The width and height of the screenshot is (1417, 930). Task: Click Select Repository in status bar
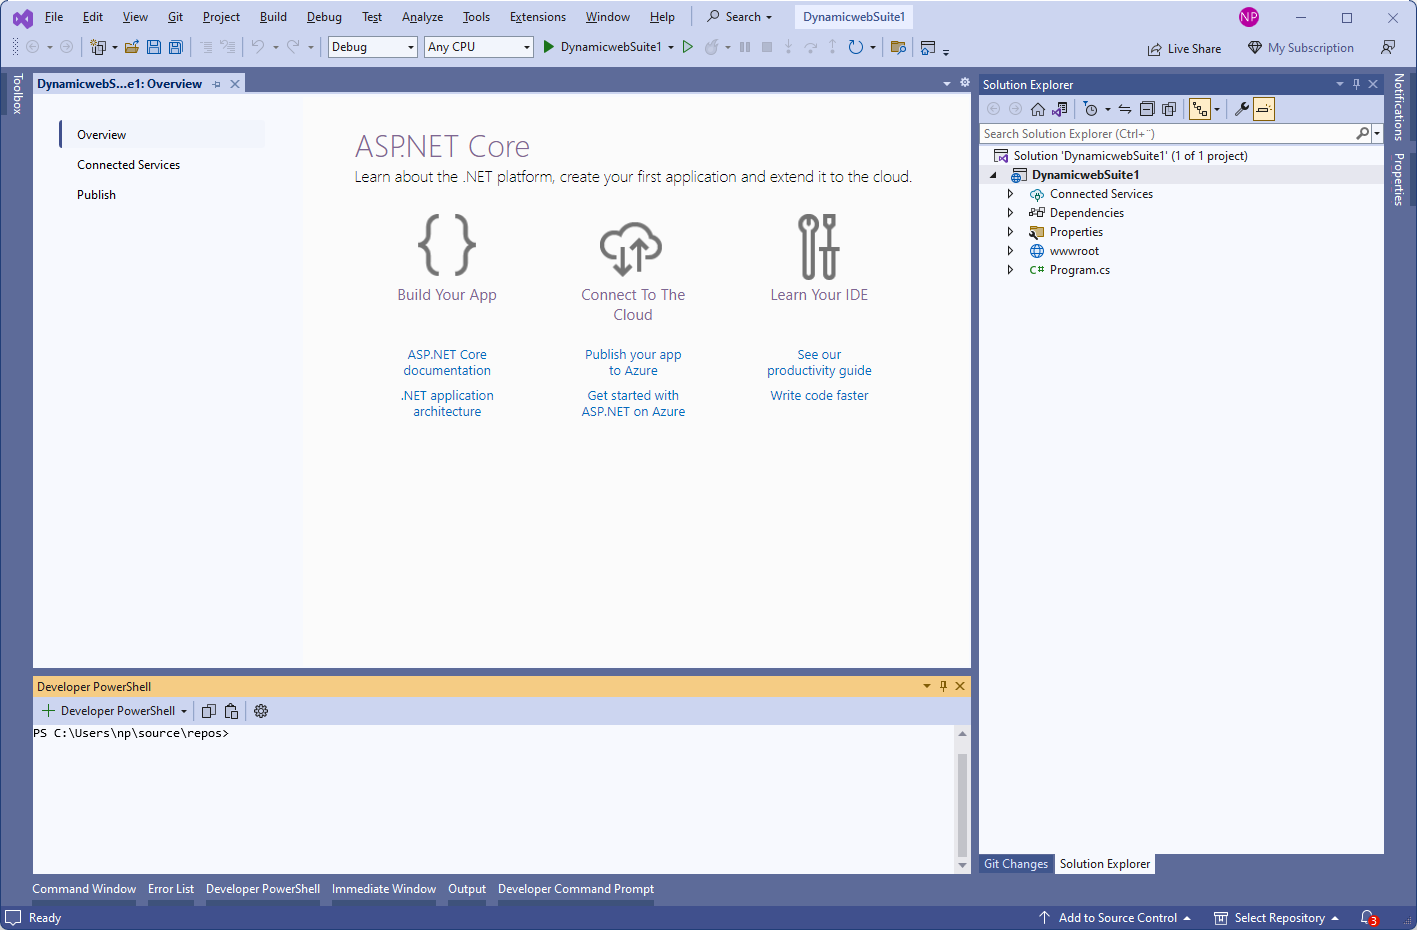click(x=1276, y=918)
